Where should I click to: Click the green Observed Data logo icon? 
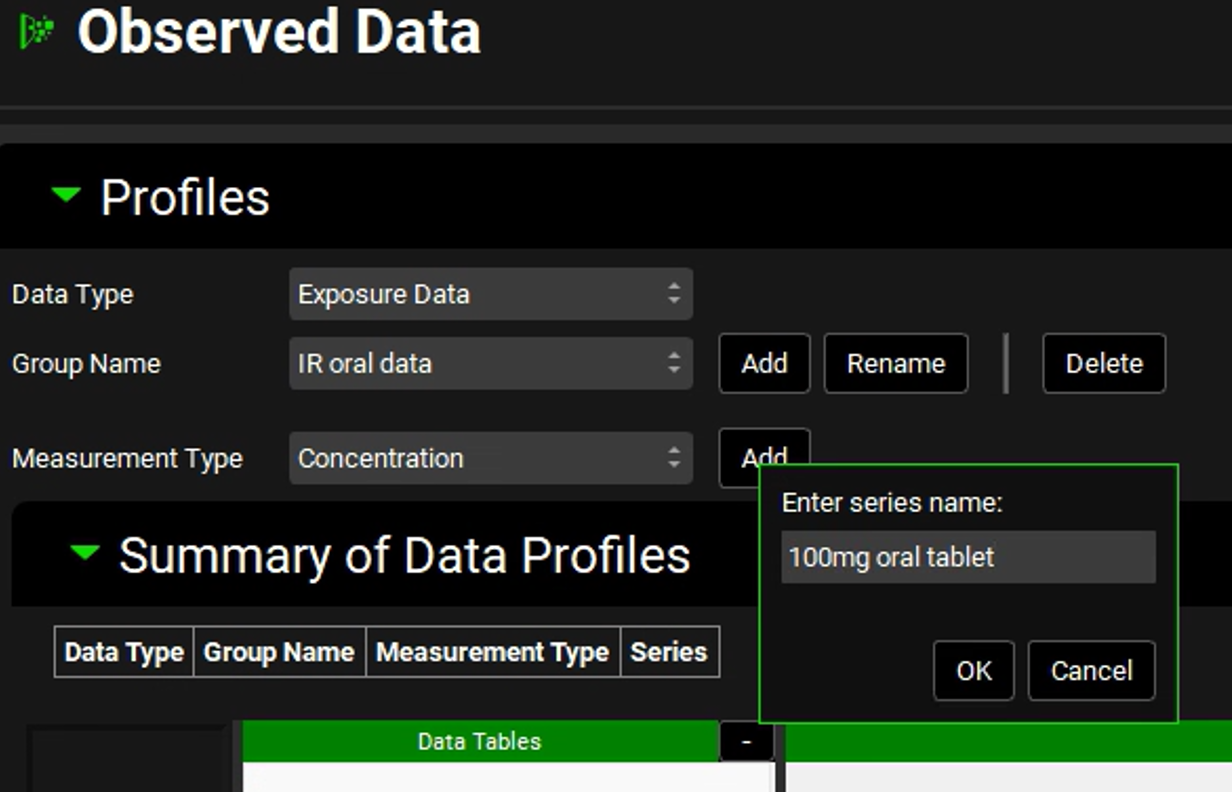click(x=37, y=31)
